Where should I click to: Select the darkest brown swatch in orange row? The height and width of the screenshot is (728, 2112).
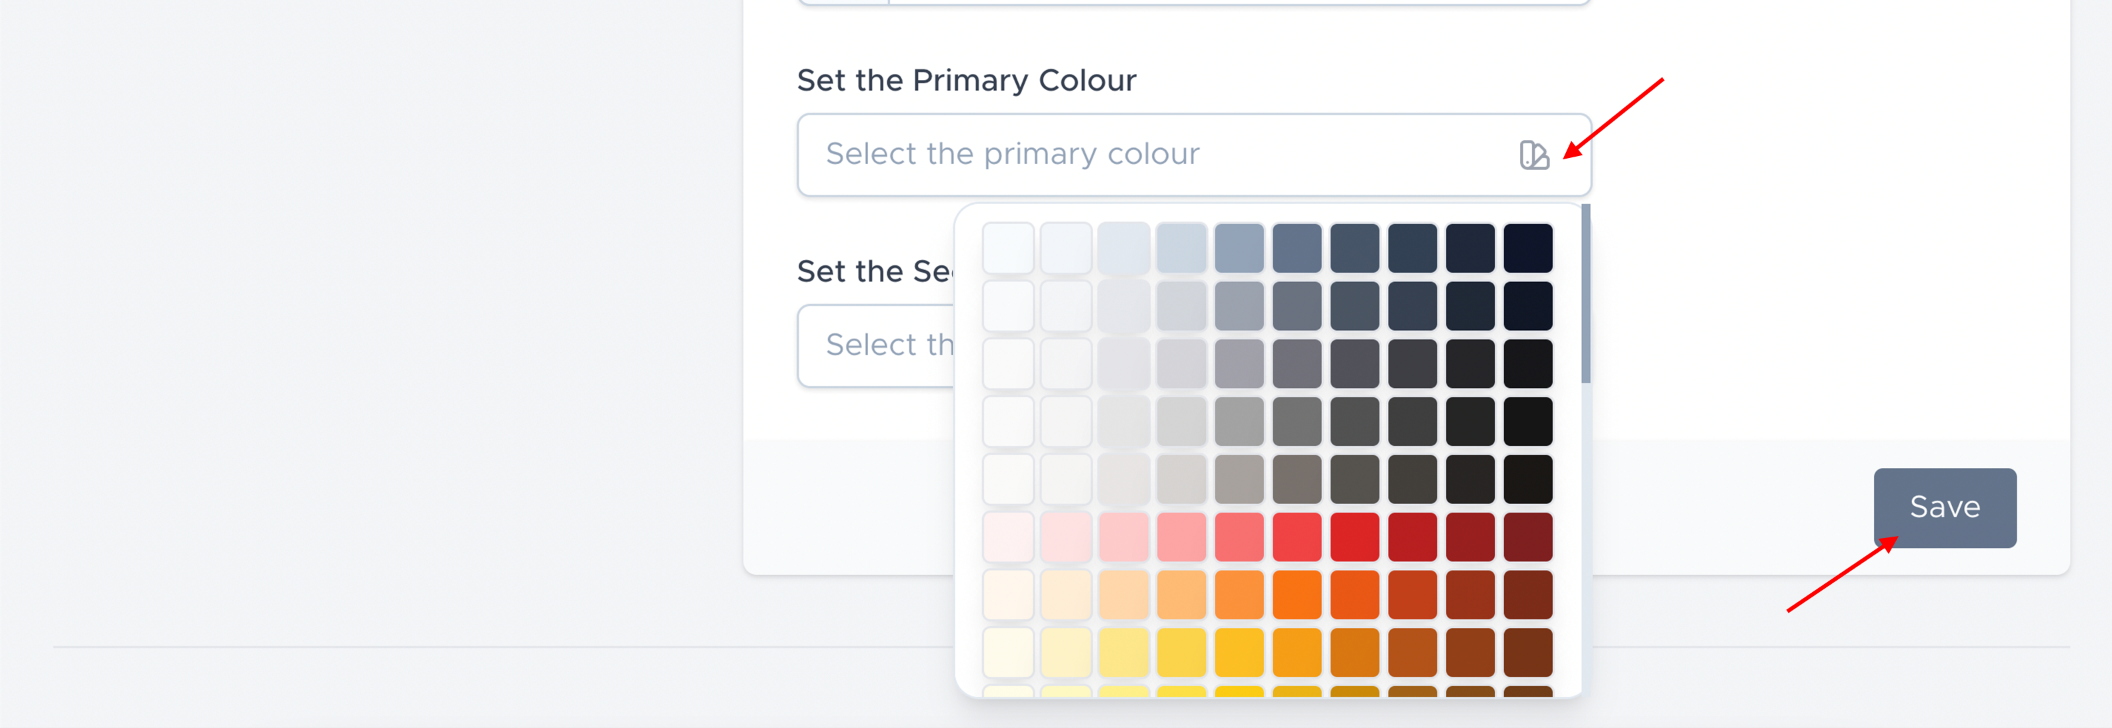click(x=1528, y=595)
